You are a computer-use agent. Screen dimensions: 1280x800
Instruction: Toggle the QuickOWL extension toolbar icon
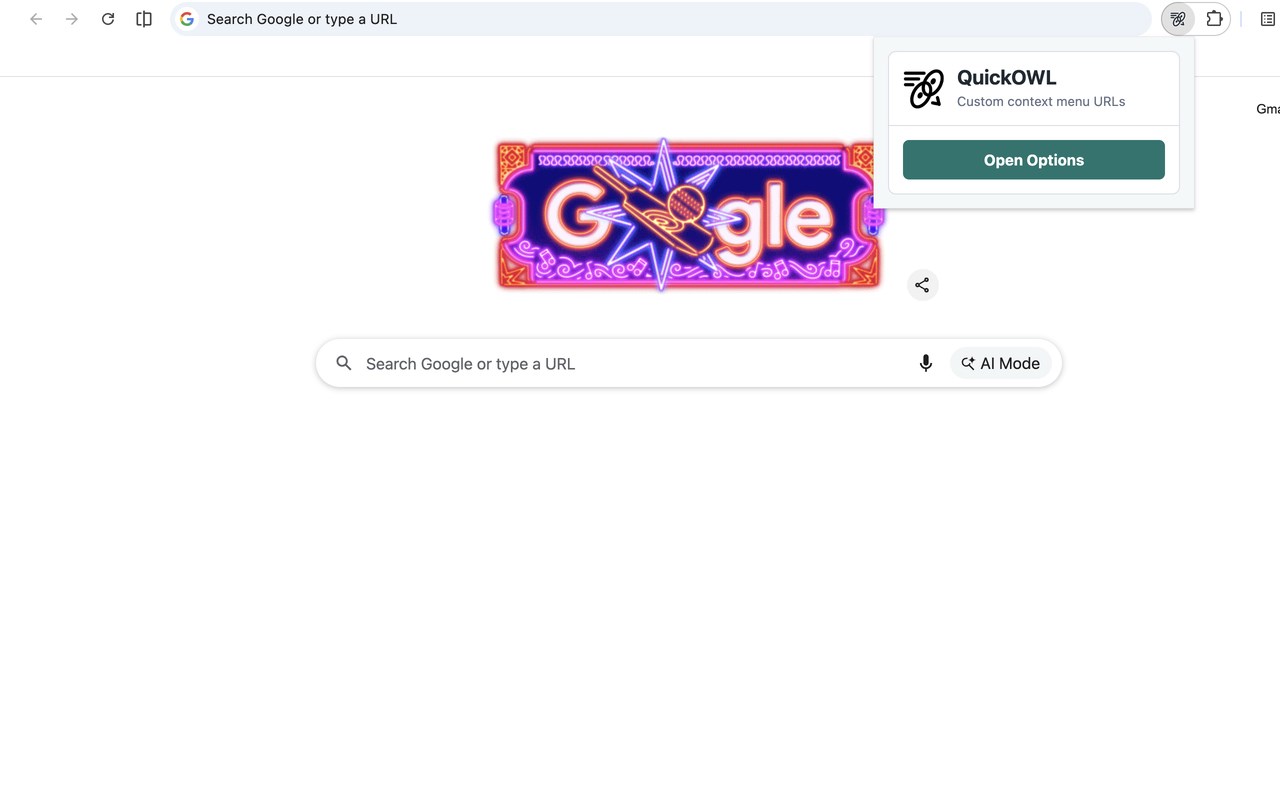1178,19
